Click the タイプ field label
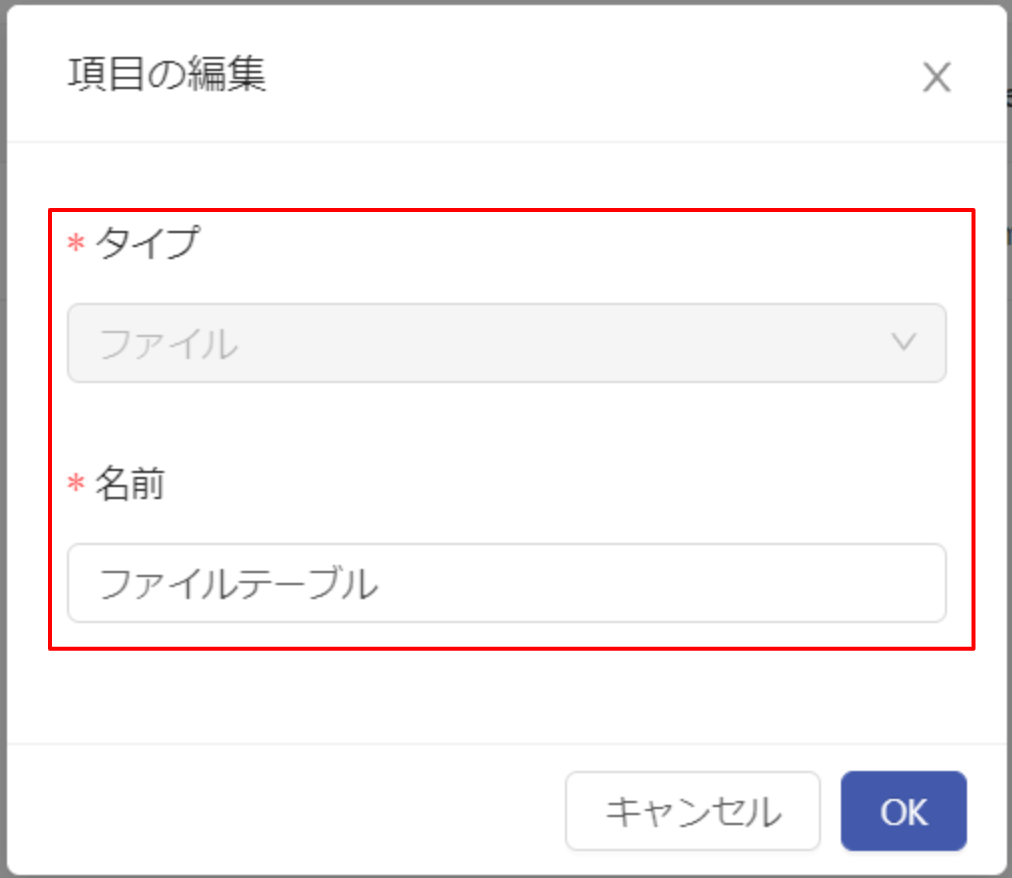The width and height of the screenshot is (1012, 878). tap(148, 243)
